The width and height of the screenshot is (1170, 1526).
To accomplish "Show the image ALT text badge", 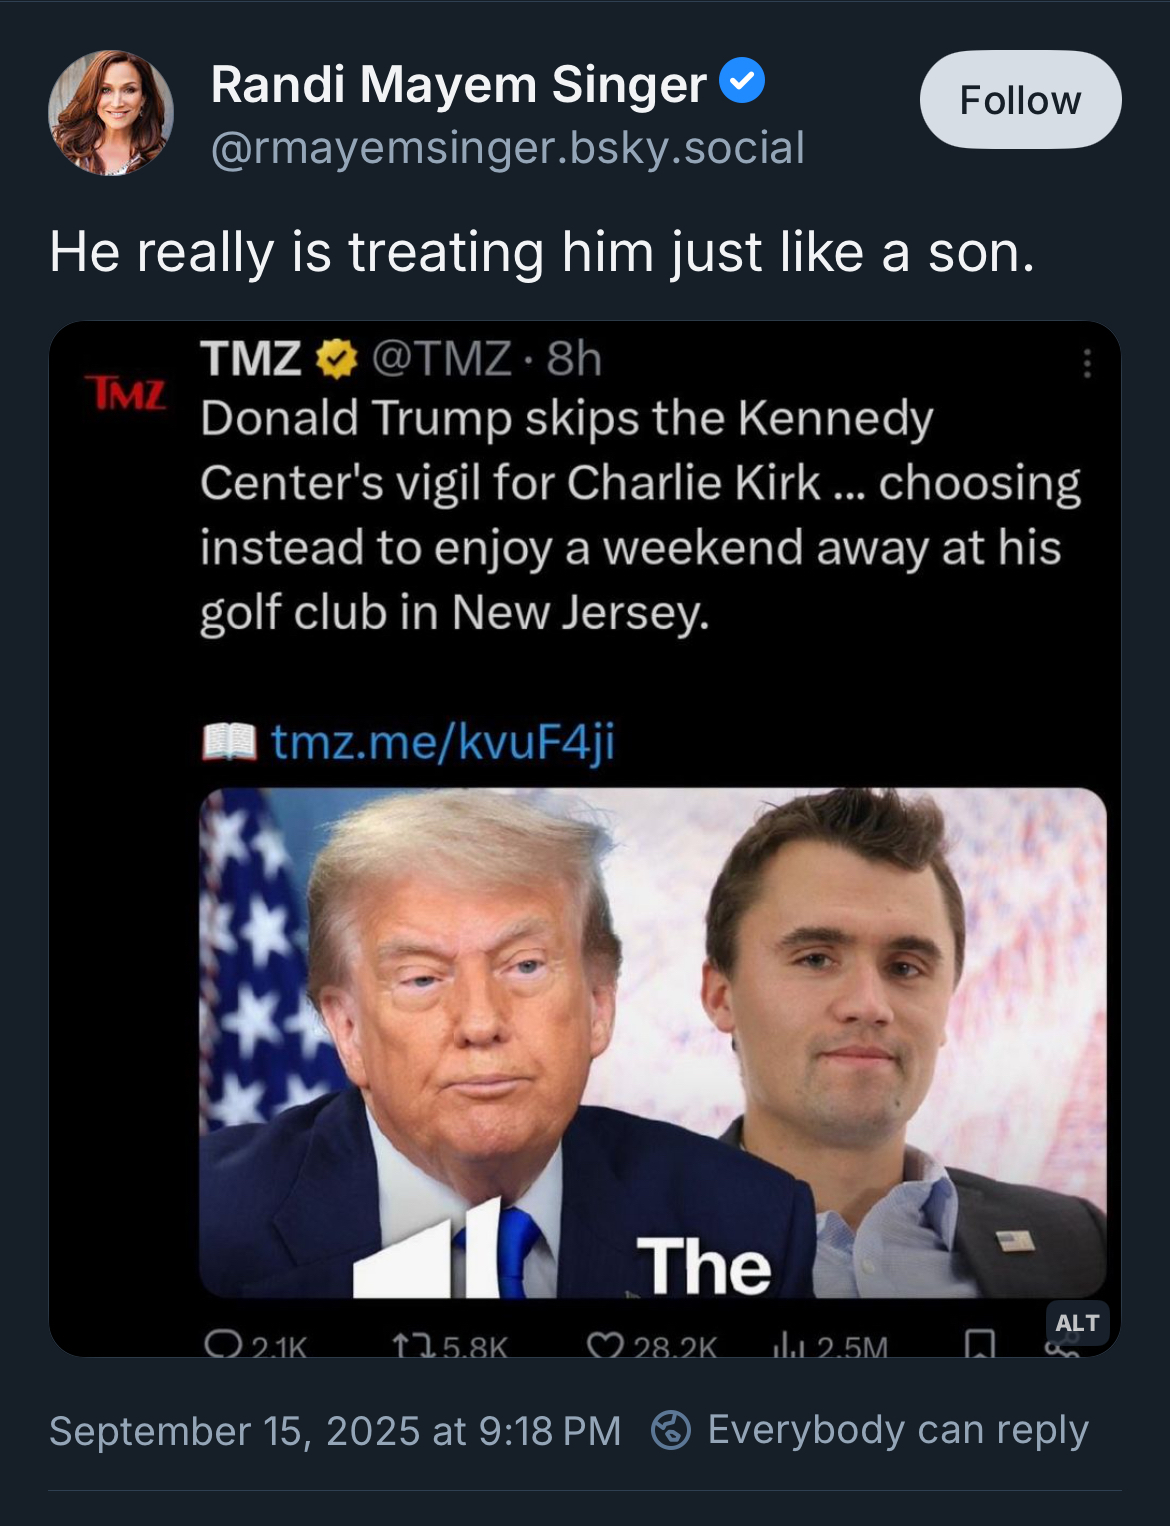I will point(1076,1323).
